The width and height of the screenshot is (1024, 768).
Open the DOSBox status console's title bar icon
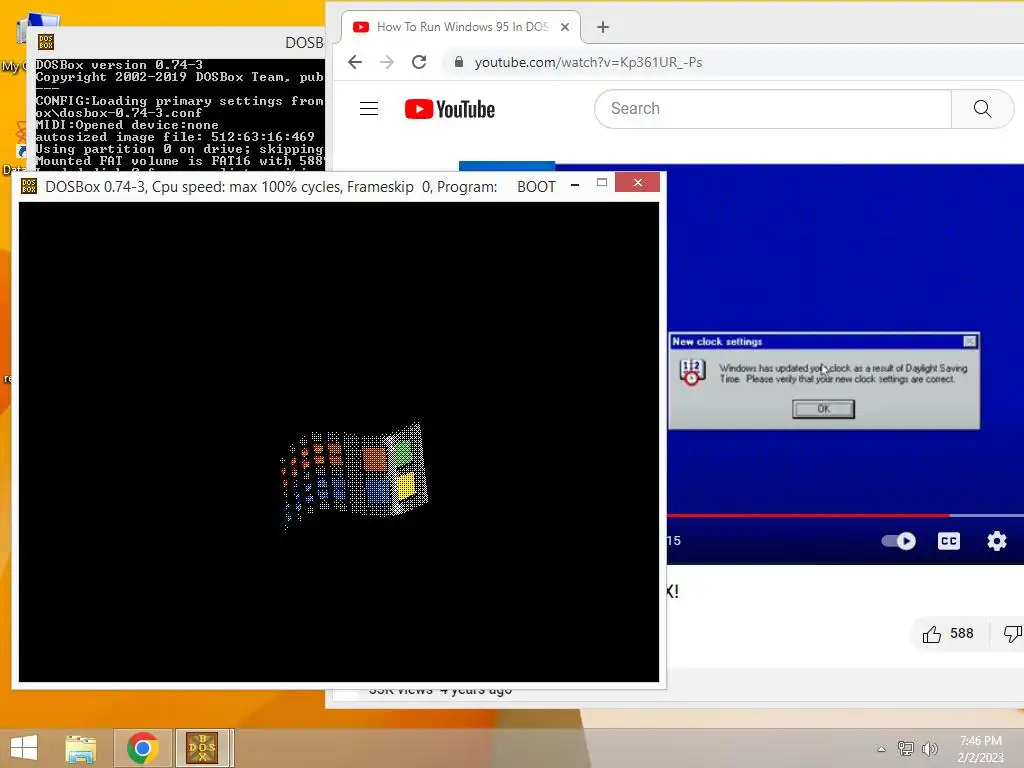(46, 42)
